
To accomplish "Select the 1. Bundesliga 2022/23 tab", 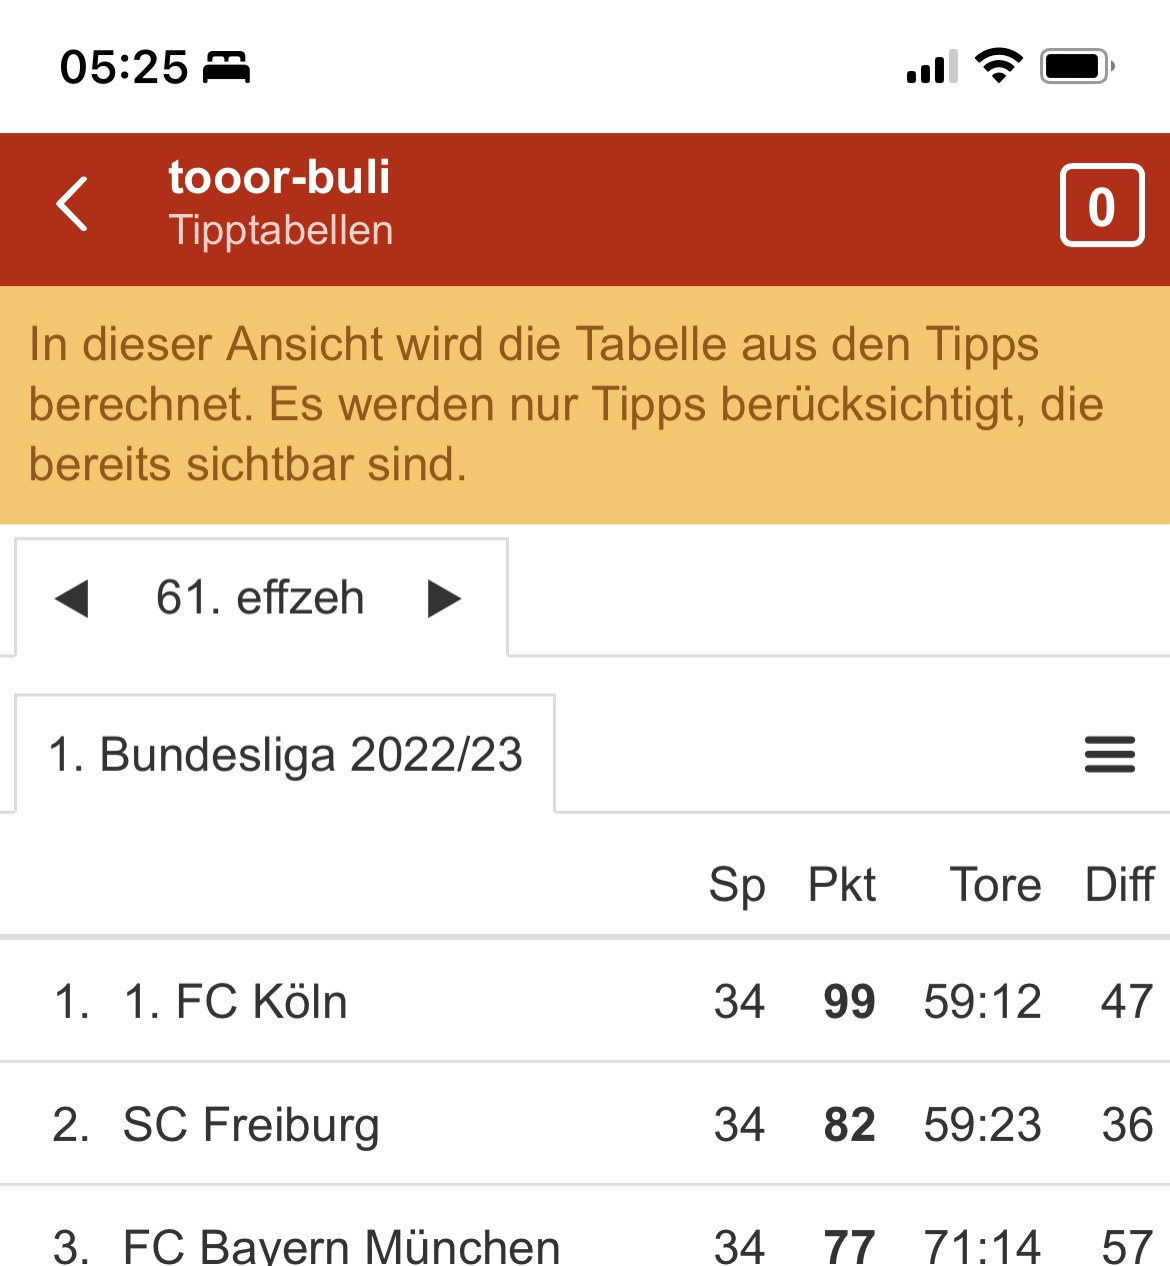I will [x=285, y=755].
